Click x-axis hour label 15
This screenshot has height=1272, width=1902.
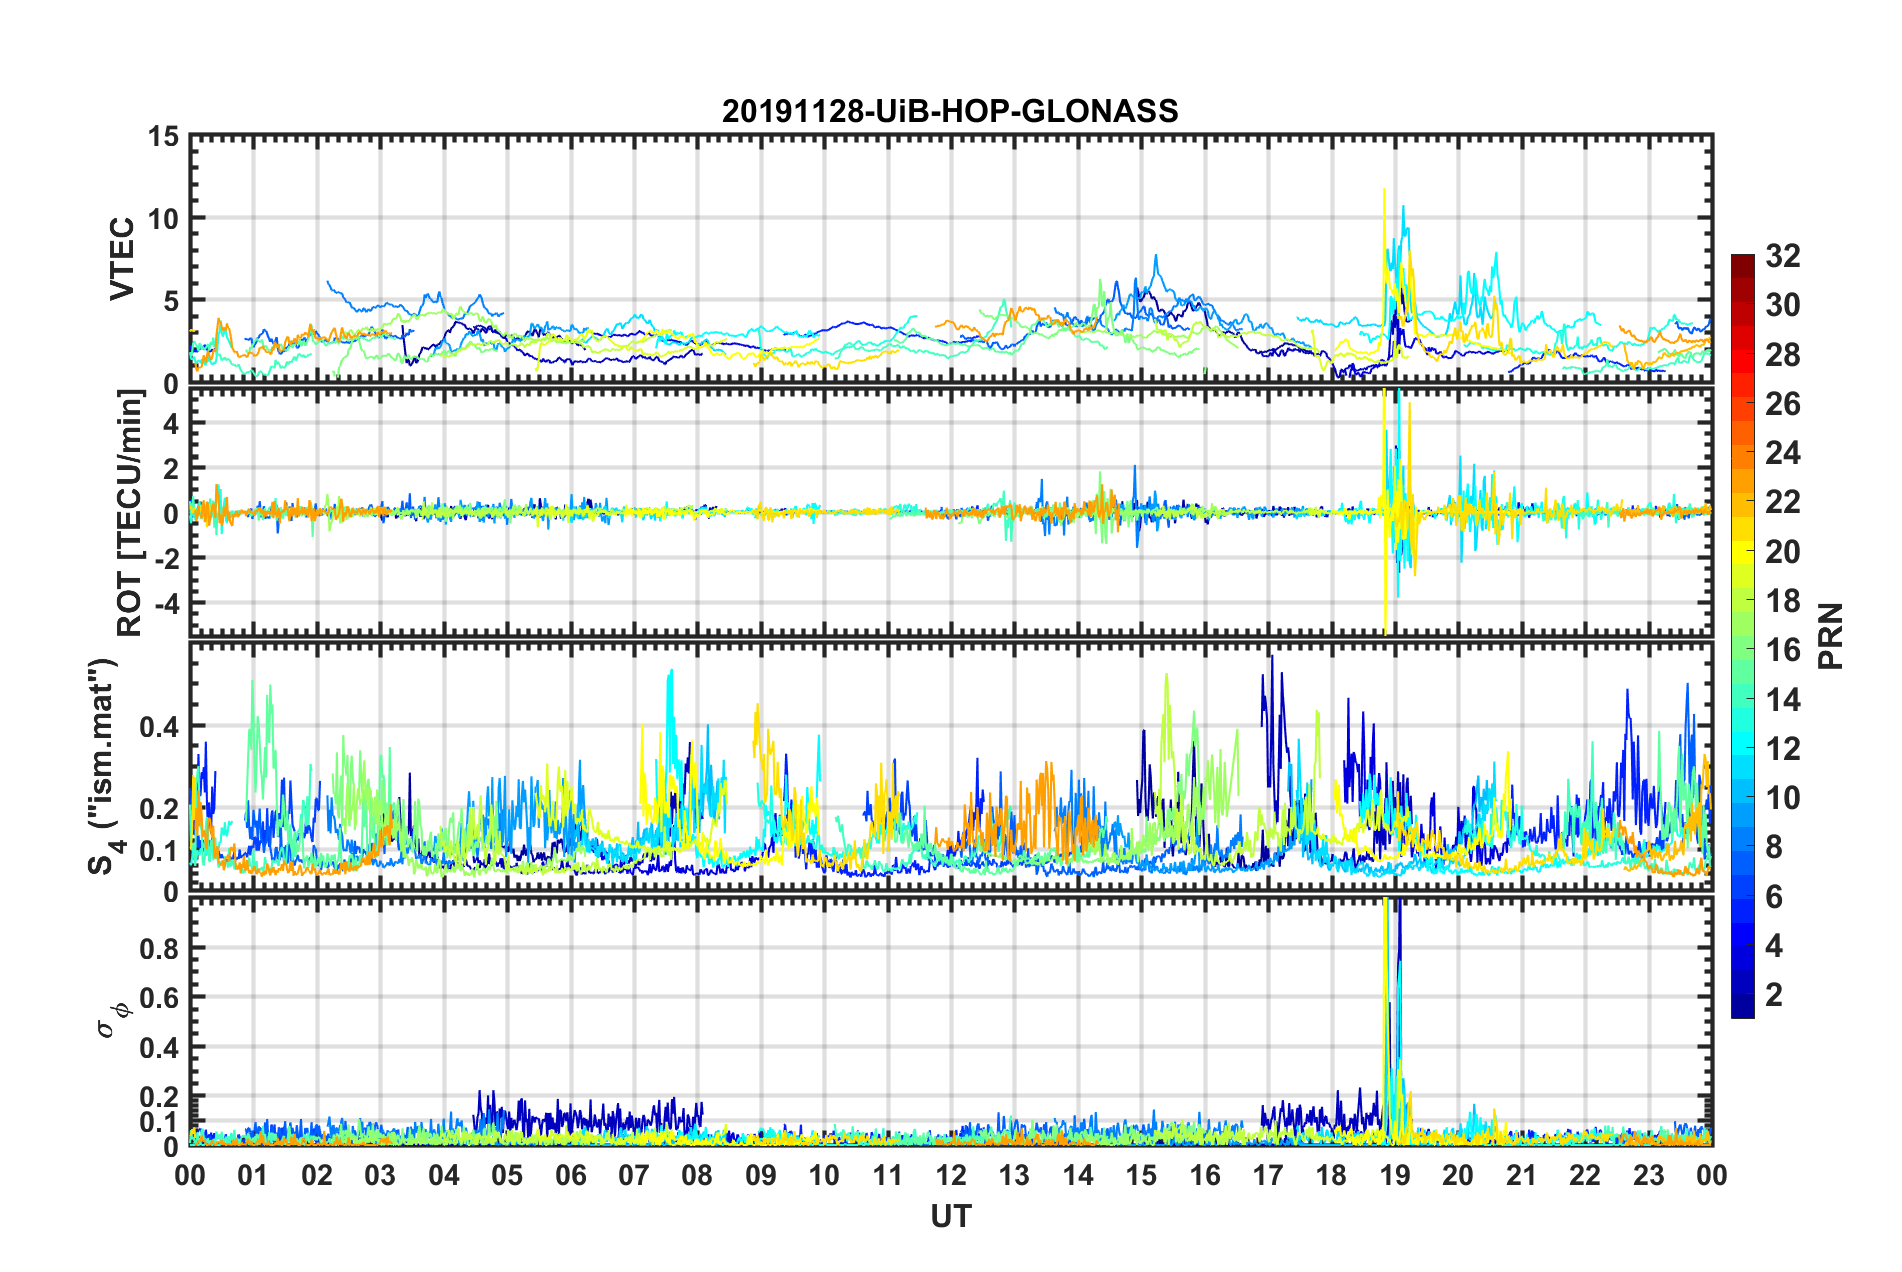(1141, 1175)
